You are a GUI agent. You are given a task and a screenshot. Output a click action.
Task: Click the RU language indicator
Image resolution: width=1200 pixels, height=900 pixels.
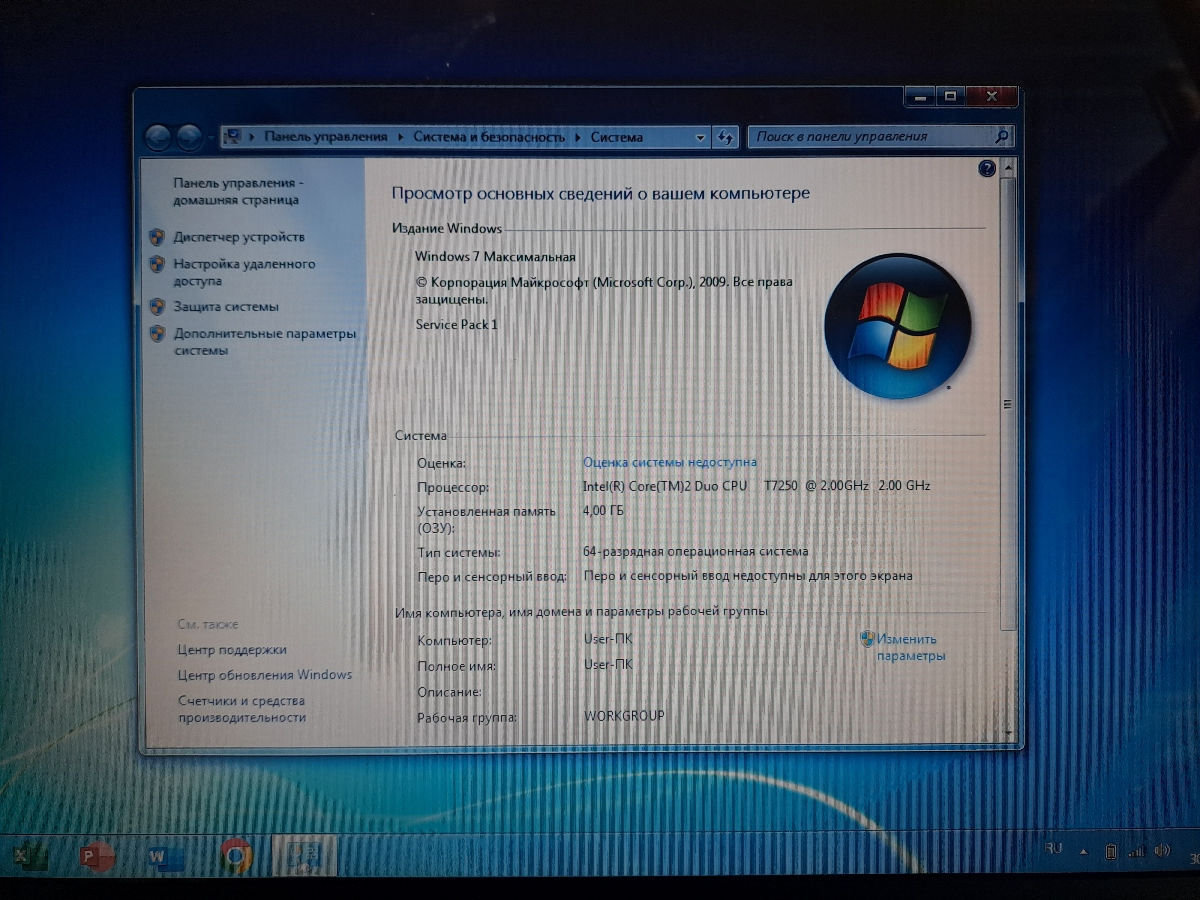point(1052,848)
